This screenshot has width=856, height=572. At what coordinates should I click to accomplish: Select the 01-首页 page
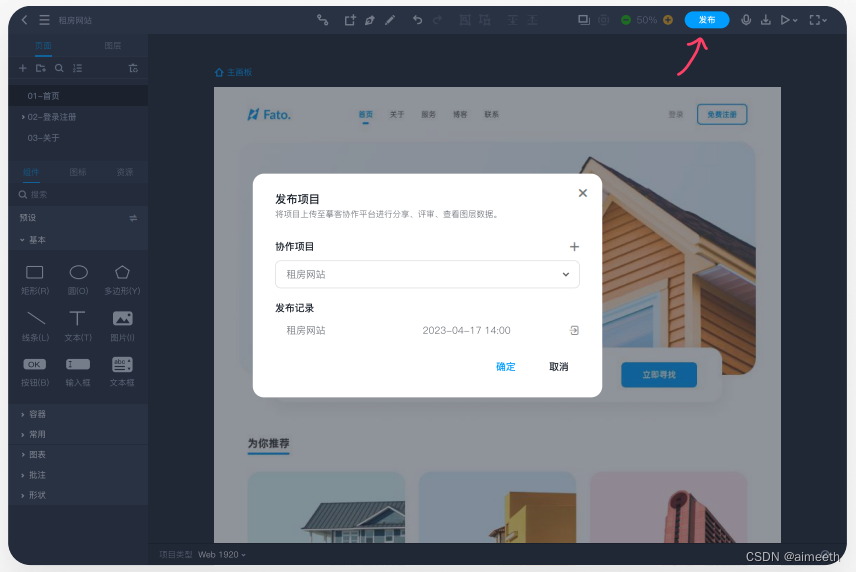coord(78,96)
